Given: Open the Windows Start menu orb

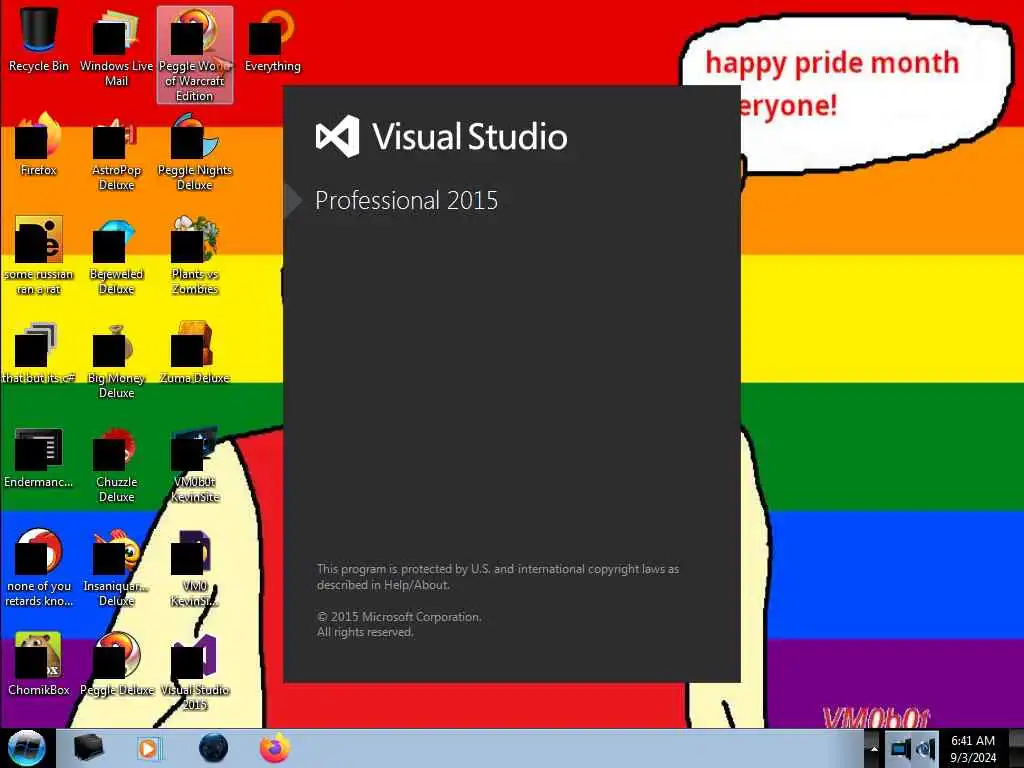Looking at the screenshot, I should pos(27,748).
